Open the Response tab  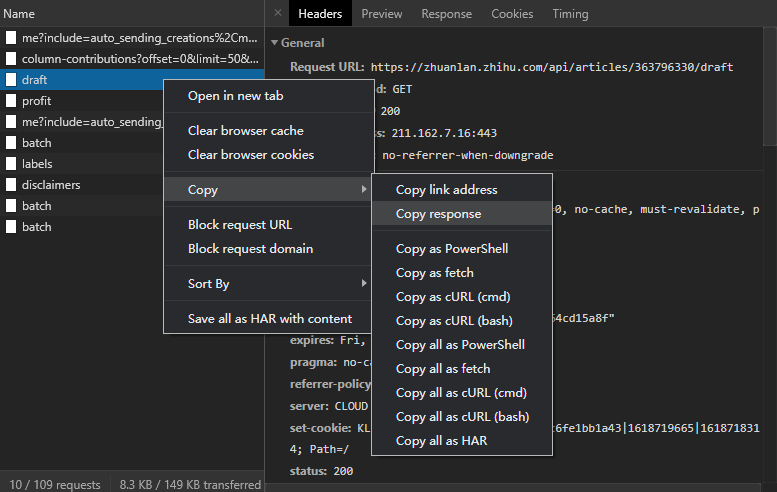[x=446, y=14]
